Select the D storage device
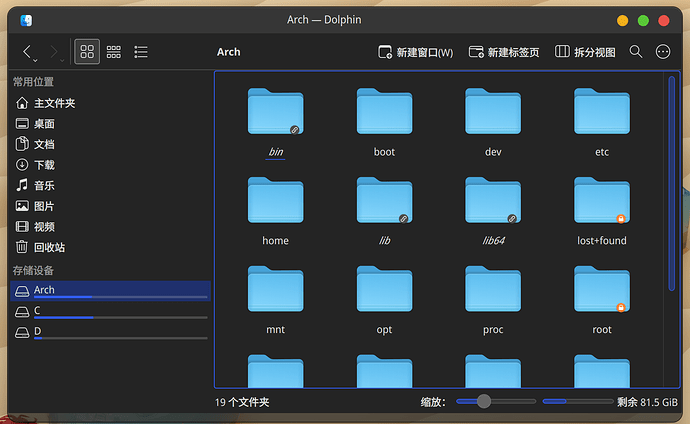Viewport: 690px width, 424px height. [x=110, y=332]
